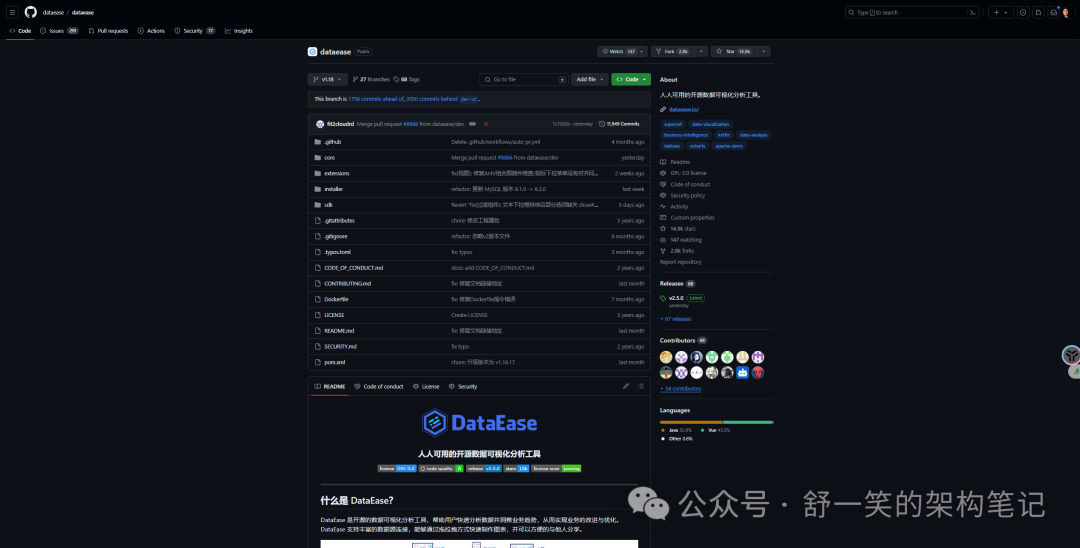
Task: Click the GitHub logo home icon
Action: point(30,12)
